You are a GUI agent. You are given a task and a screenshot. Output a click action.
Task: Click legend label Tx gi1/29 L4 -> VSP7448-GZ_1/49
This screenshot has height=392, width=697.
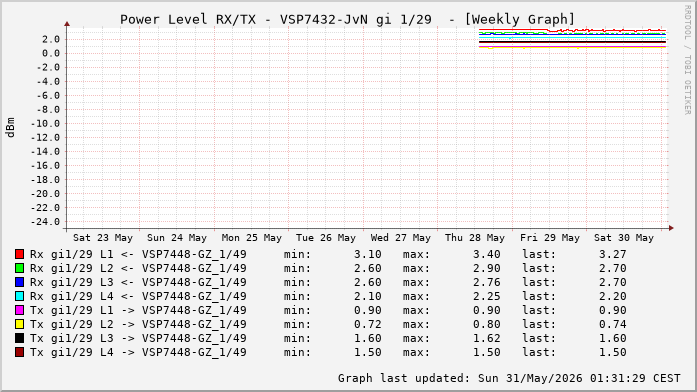(138, 352)
